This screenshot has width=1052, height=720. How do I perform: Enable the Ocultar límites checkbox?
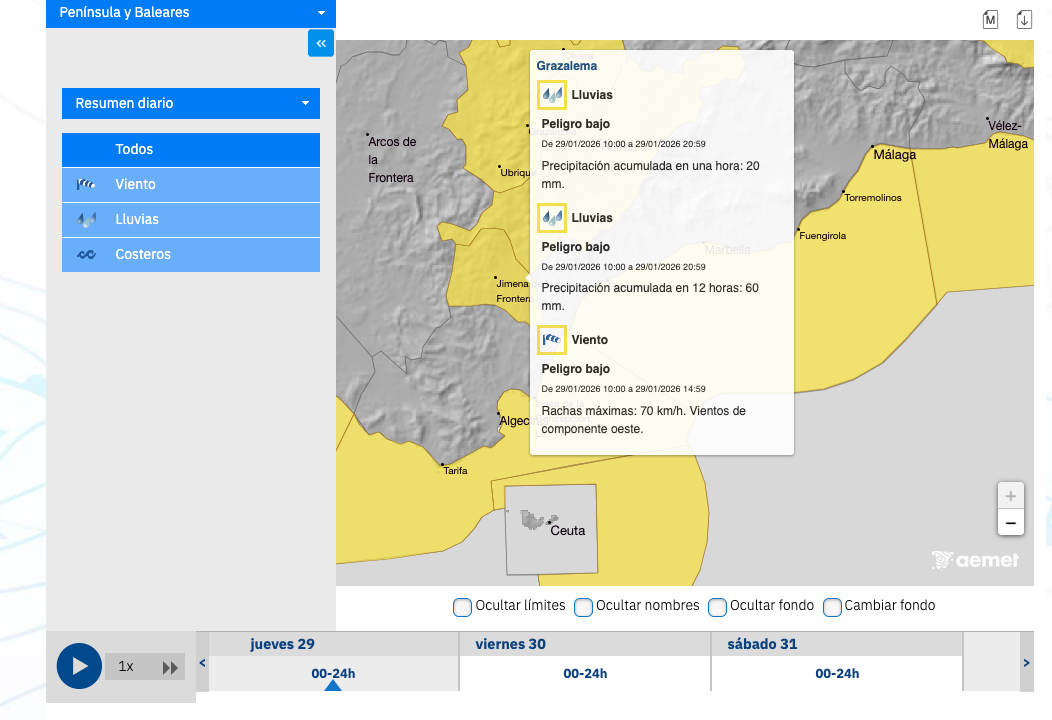pyautogui.click(x=463, y=607)
